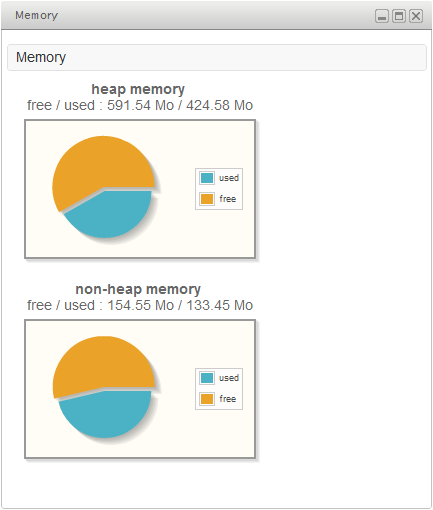433x510 pixels.
Task: Select the non-heap chart's free pie slice
Action: 100,362
